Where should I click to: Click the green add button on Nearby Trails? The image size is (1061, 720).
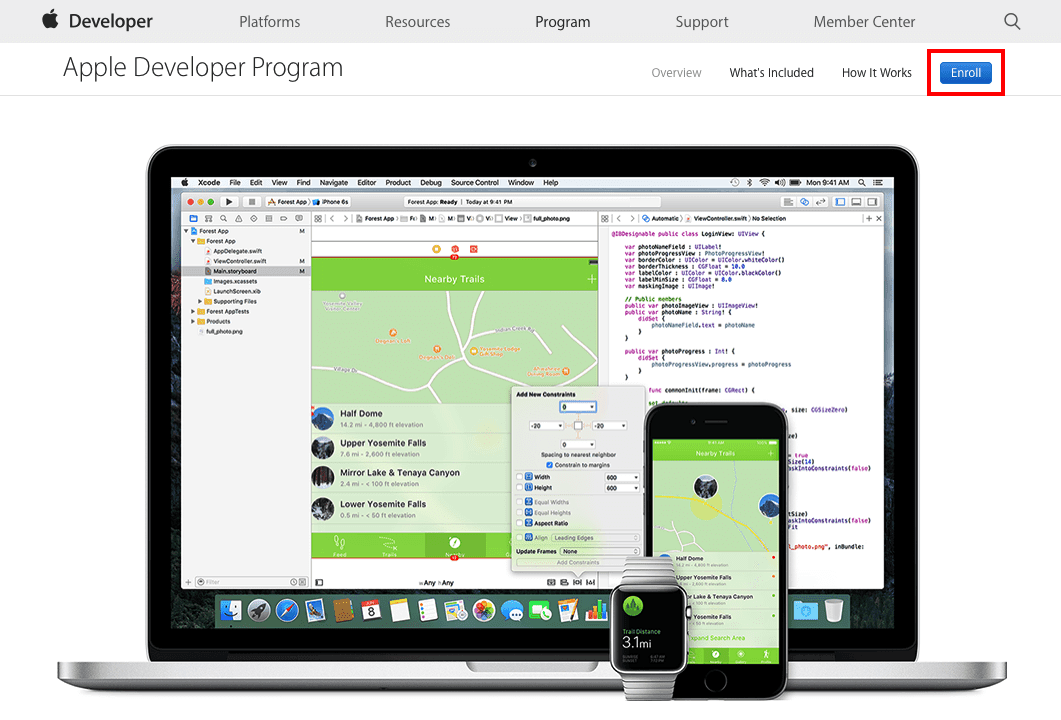(x=592, y=279)
